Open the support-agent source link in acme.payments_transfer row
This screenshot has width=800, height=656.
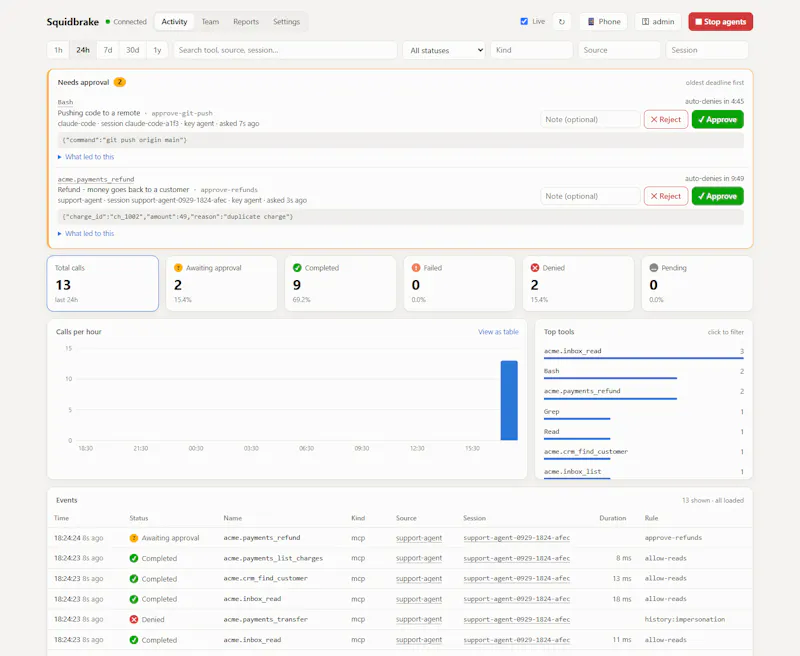[x=419, y=619]
